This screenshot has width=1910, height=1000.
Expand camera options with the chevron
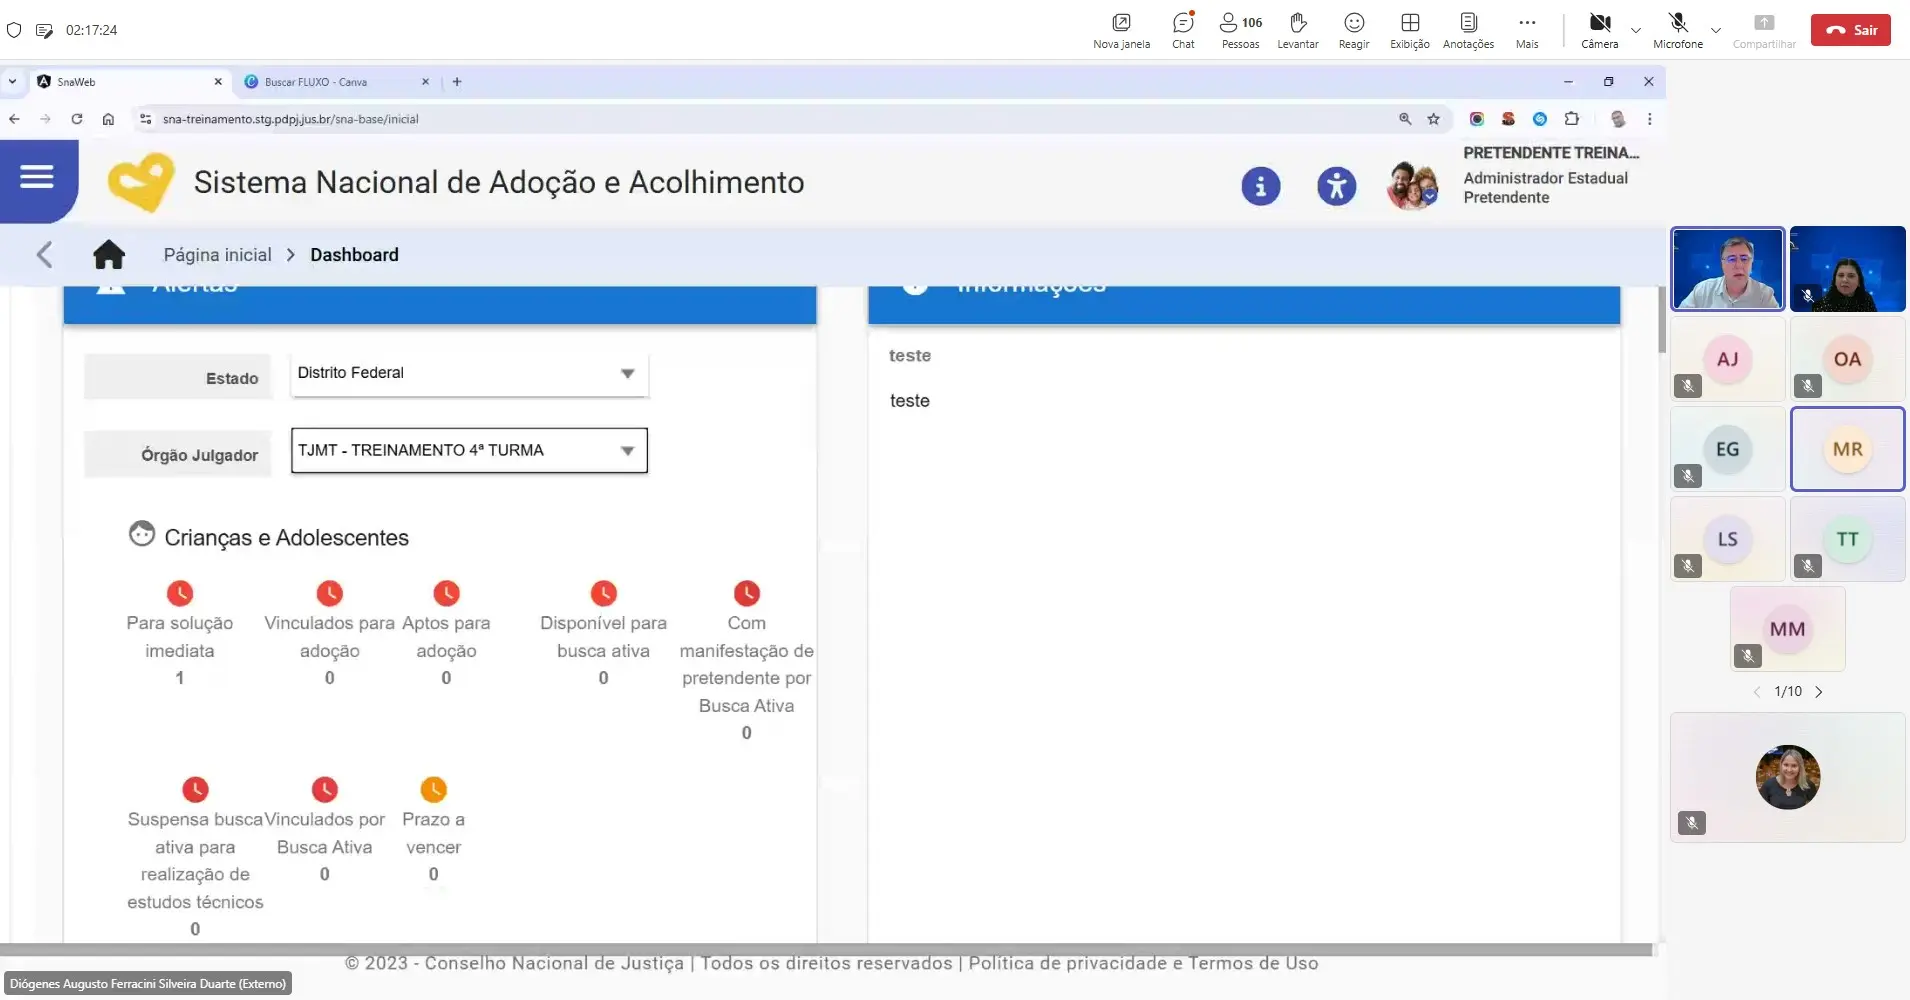tap(1635, 29)
